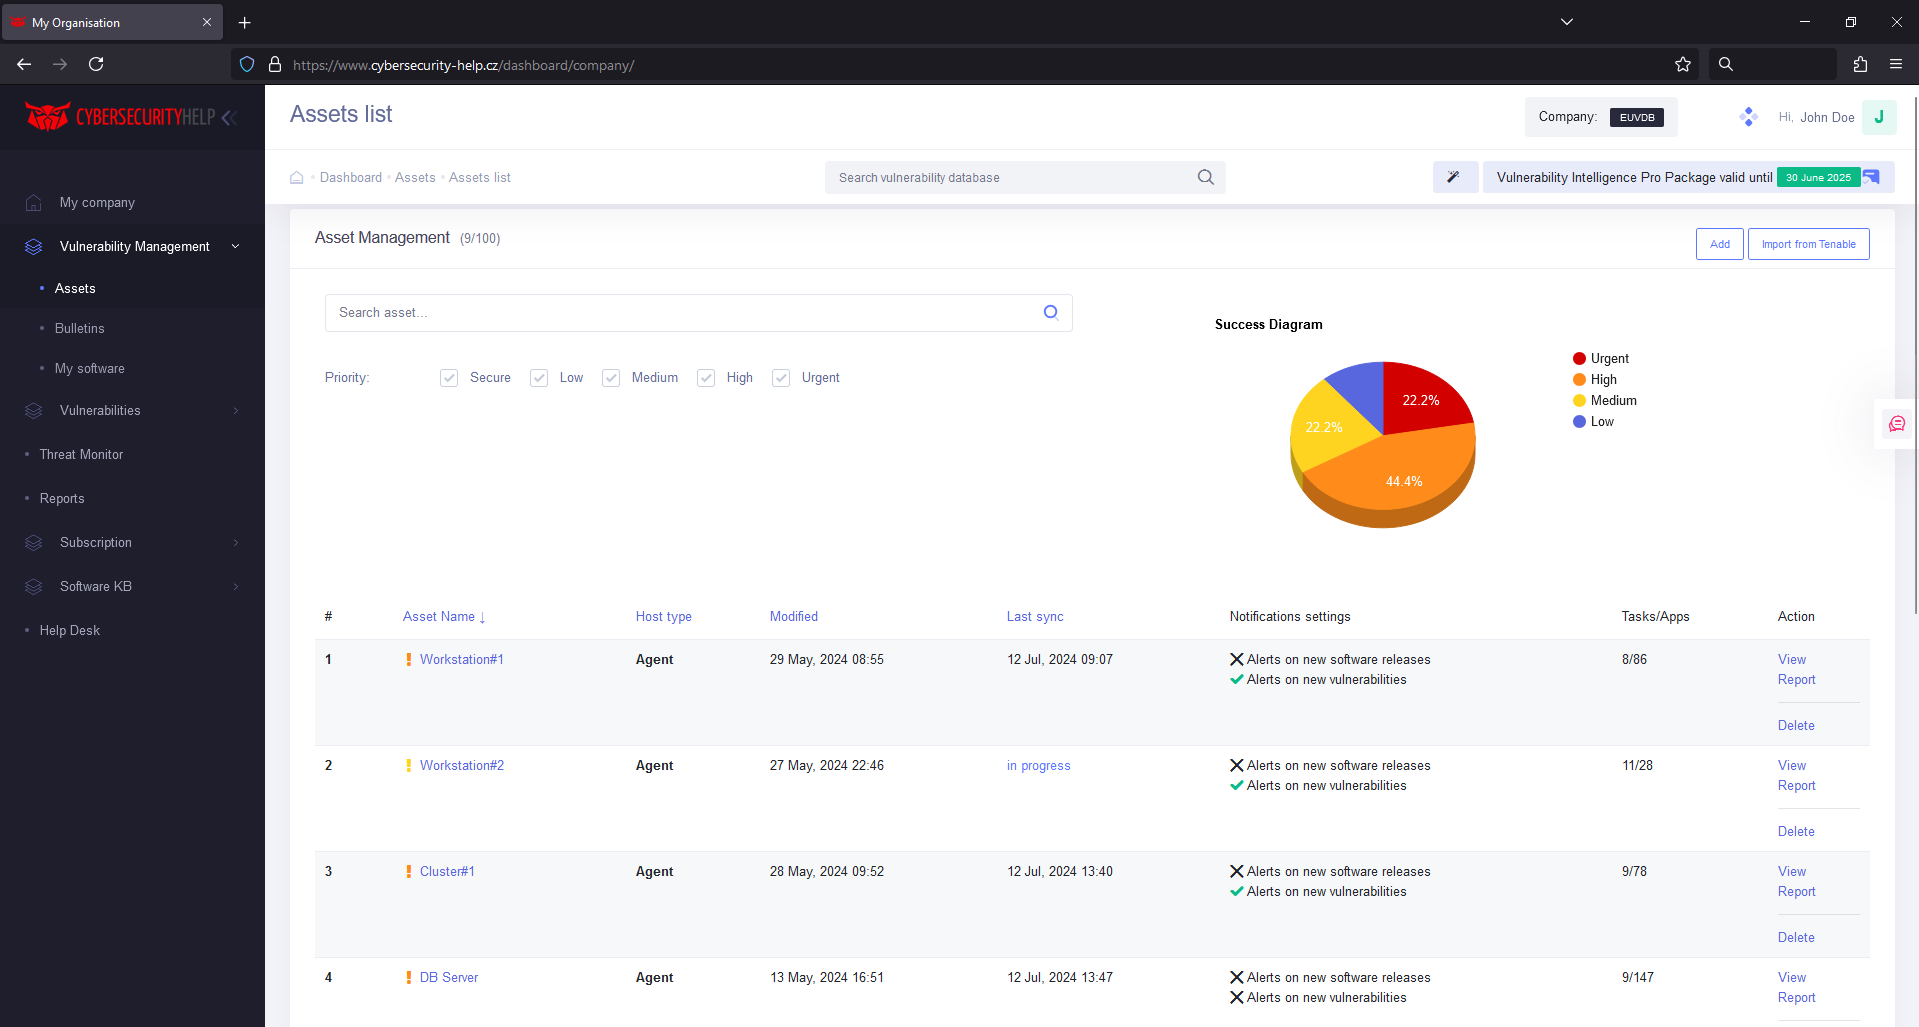The height and width of the screenshot is (1027, 1919).
Task: Click the search magnifier in vulnerability database field
Action: click(1205, 177)
